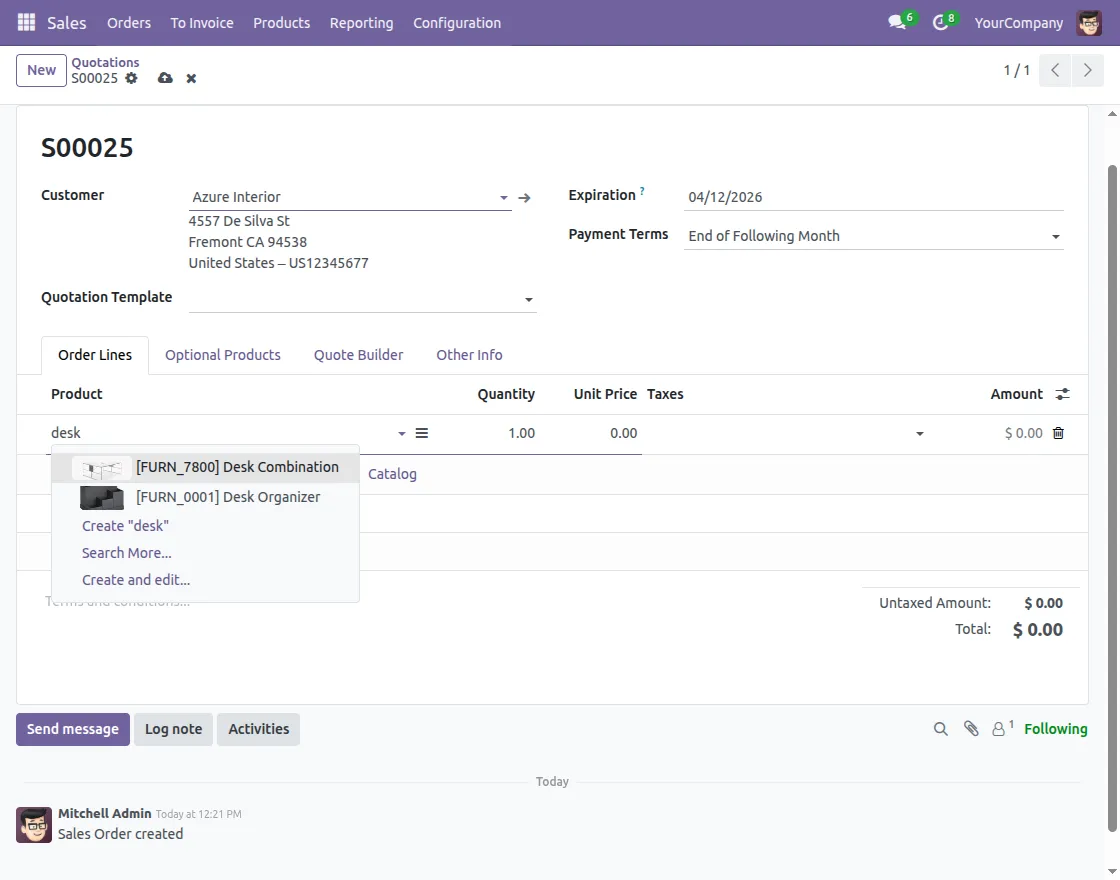1120x880 pixels.
Task: Unfollow by clicking Following toggle
Action: (1055, 729)
